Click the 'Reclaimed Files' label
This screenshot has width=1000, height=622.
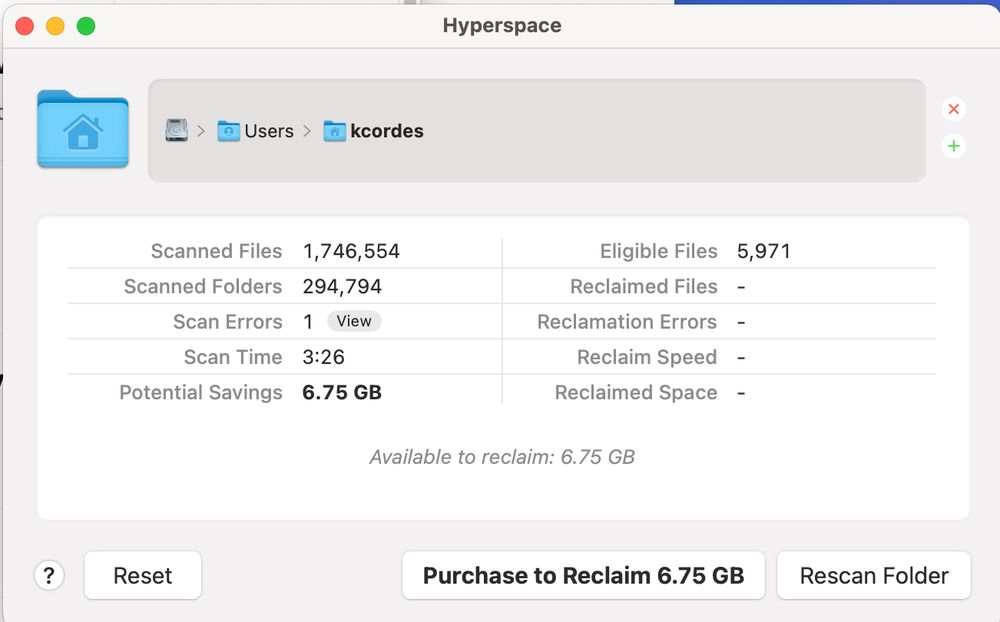point(643,286)
